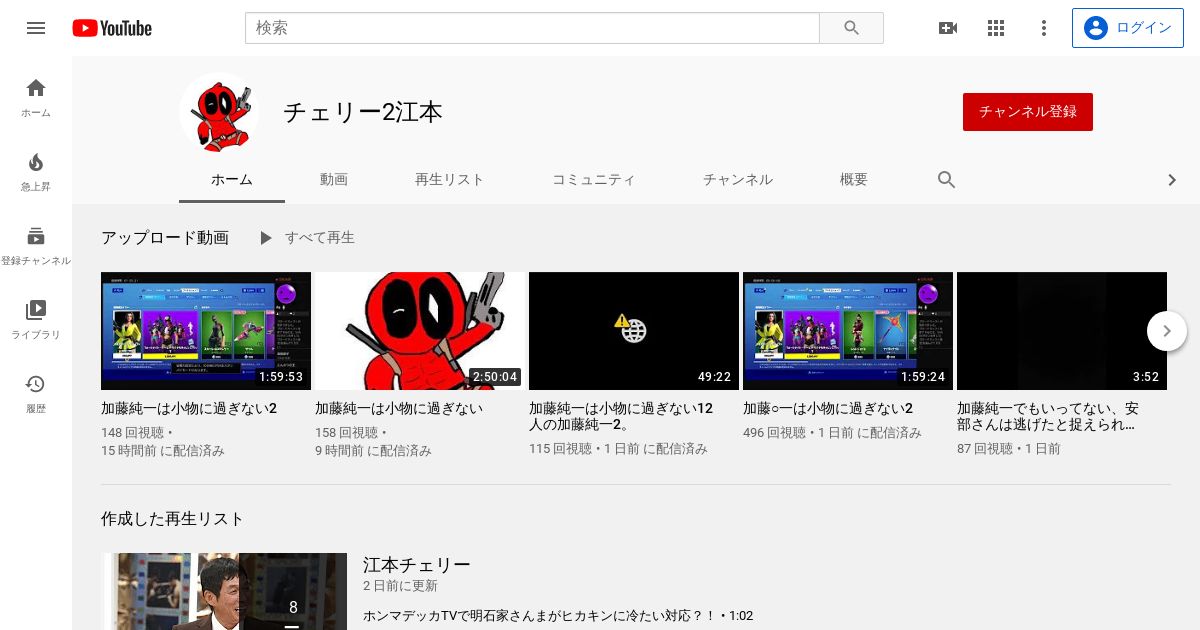
Task: Click the playlist item ホンマデッカTVで明石家さんま
Action: tap(558, 616)
